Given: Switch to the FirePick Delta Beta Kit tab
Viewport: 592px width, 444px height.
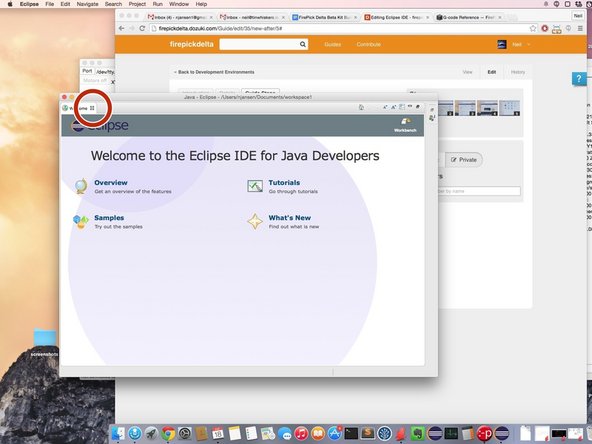Looking at the screenshot, I should tap(324, 17).
